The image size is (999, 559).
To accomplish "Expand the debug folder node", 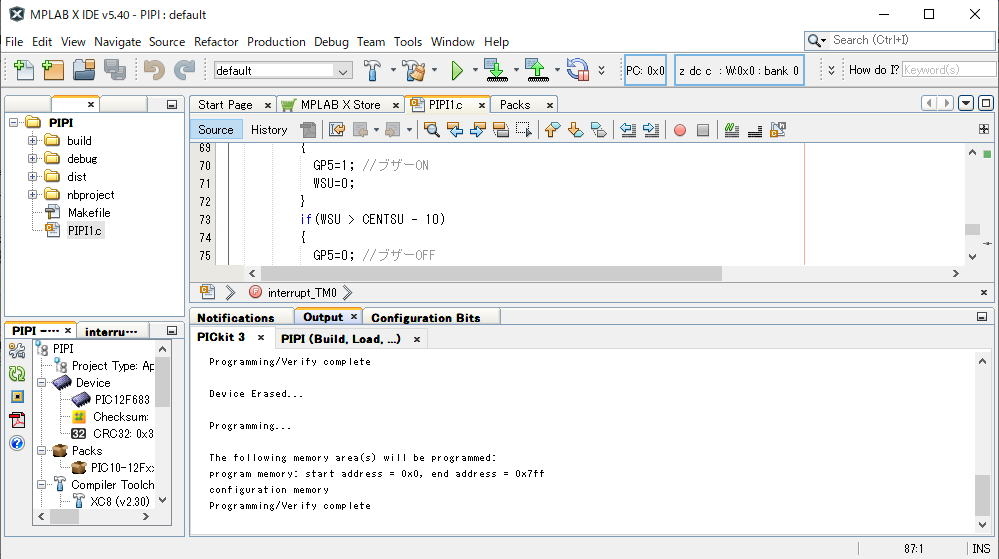I will click(32, 158).
